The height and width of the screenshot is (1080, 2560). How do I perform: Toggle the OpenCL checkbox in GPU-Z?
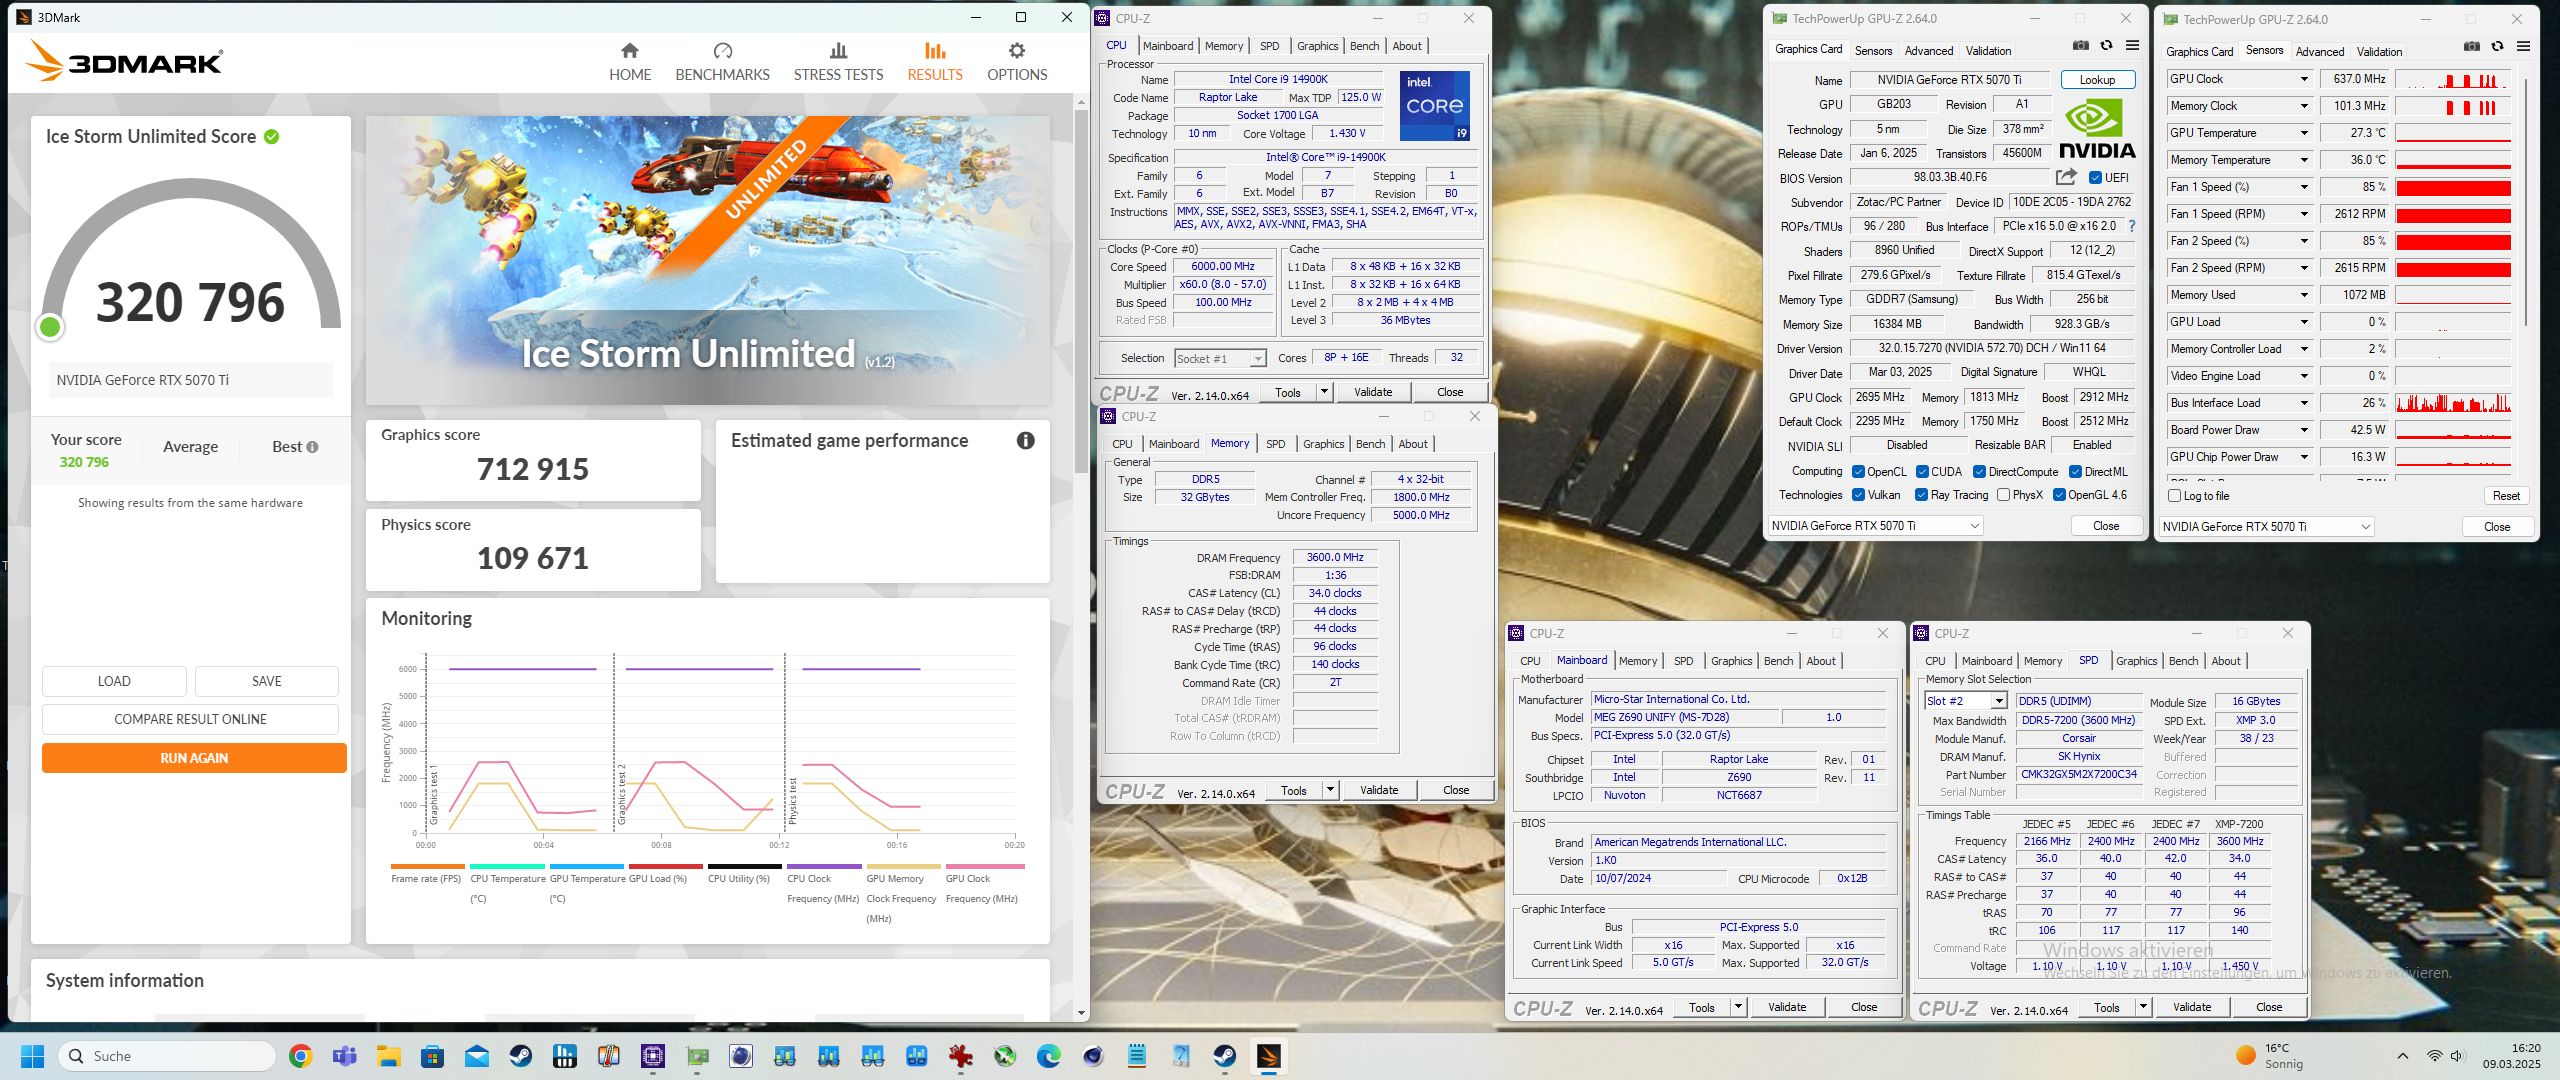coord(1858,472)
